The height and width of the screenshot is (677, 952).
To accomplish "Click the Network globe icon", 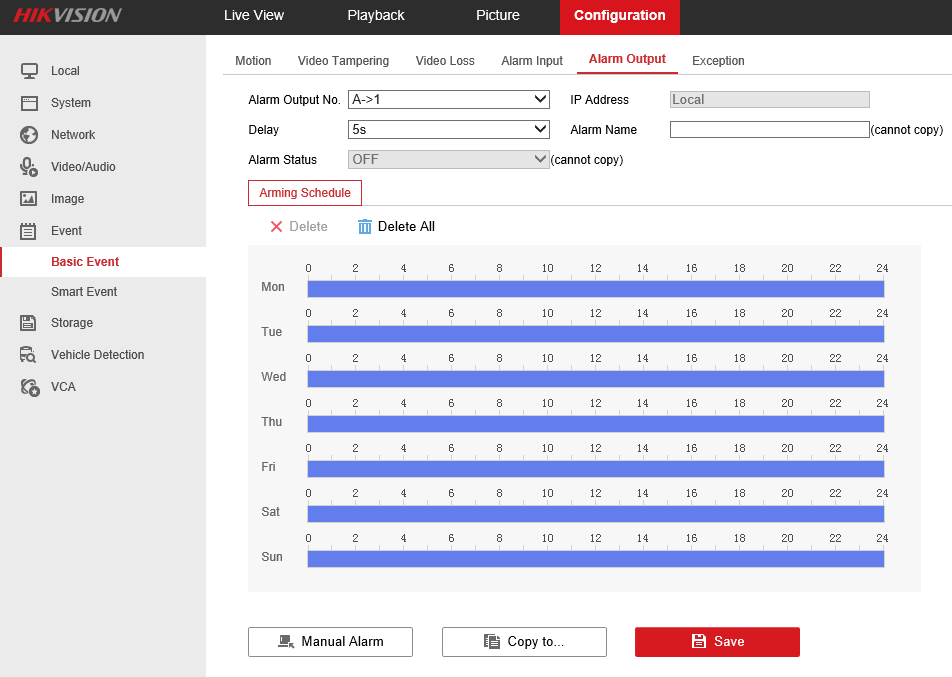I will [29, 135].
